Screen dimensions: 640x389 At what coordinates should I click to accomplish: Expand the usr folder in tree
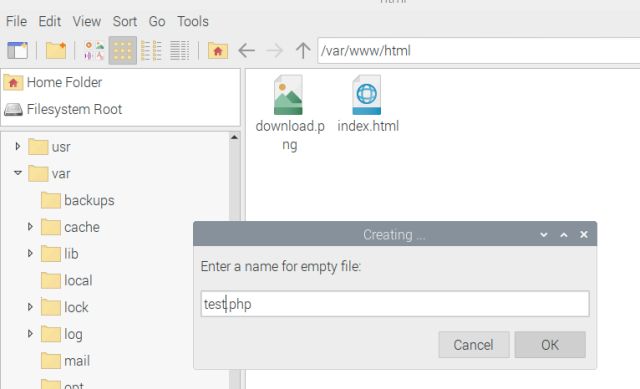coord(18,146)
